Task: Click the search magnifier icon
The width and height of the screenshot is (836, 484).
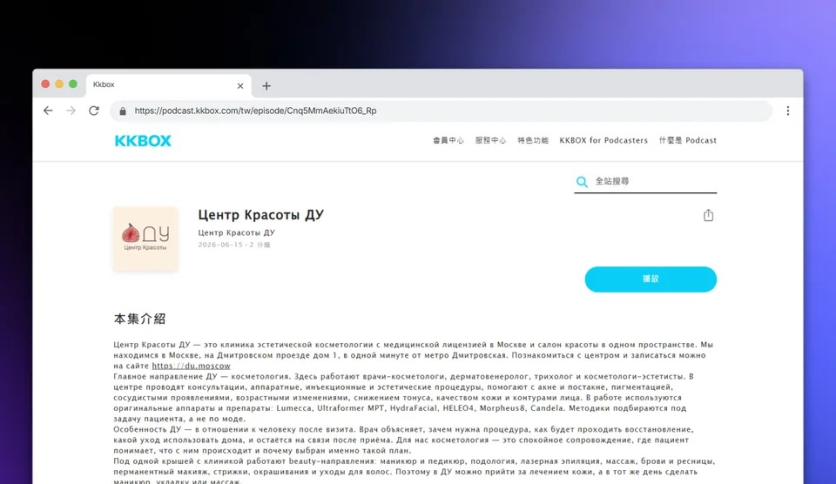Action: (x=582, y=182)
